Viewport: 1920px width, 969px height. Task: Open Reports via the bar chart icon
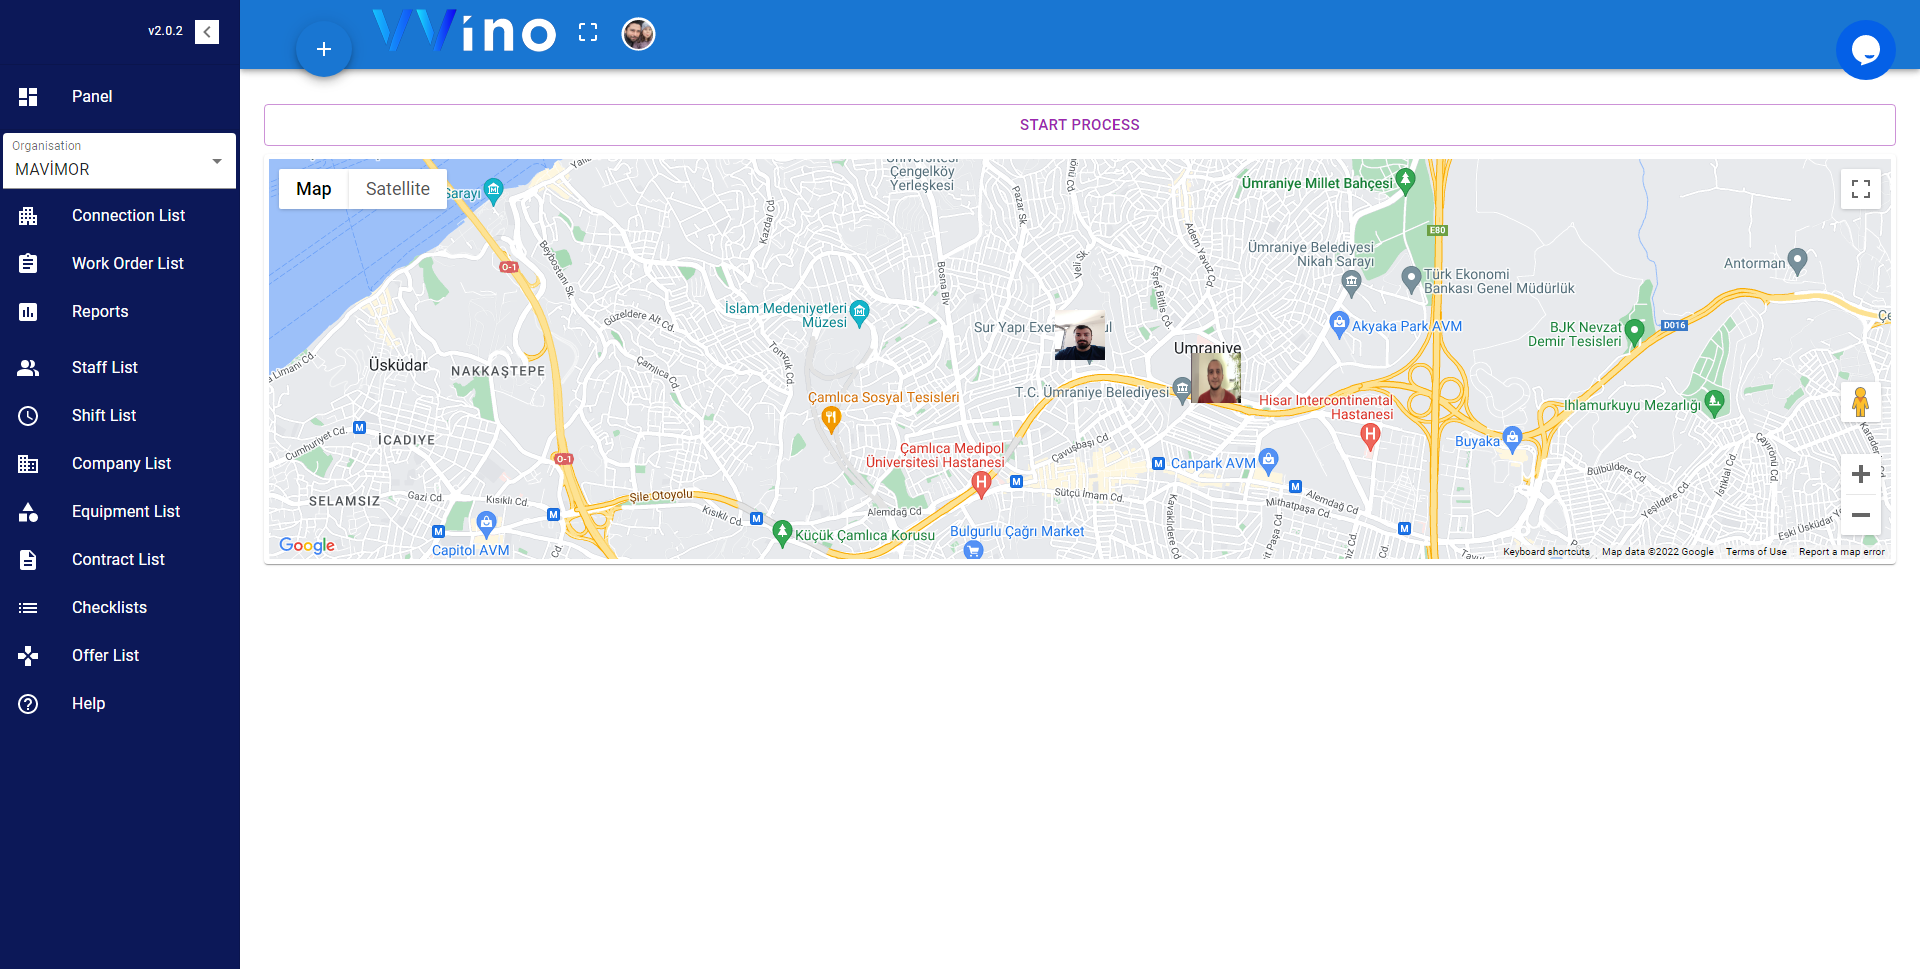click(x=27, y=311)
